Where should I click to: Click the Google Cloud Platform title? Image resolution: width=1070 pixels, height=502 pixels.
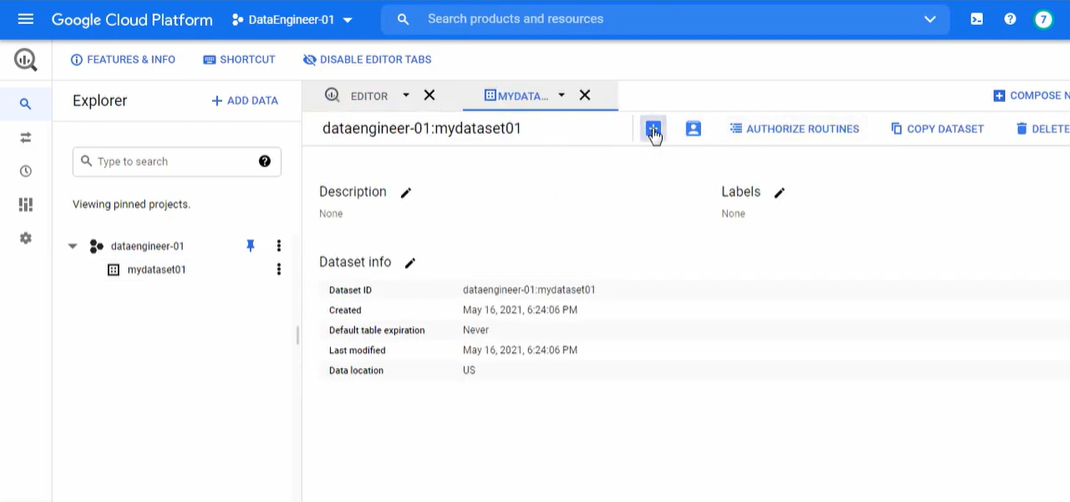[x=132, y=20]
